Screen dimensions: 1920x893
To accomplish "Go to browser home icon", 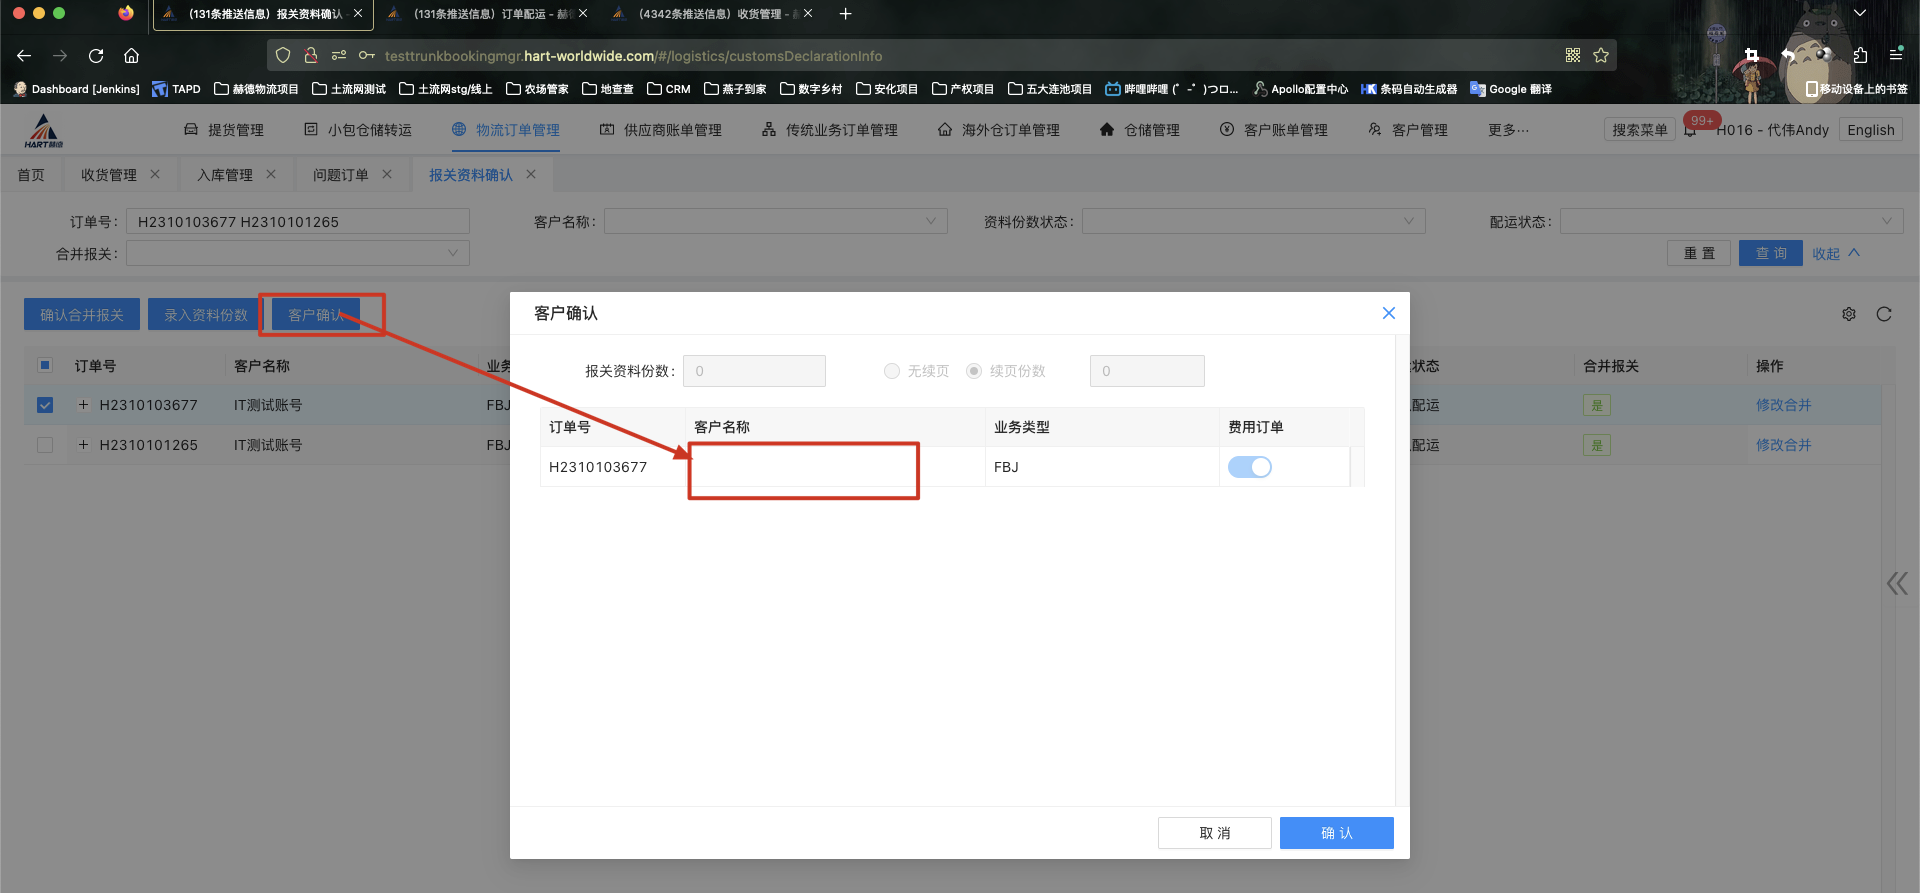I will click(x=131, y=56).
